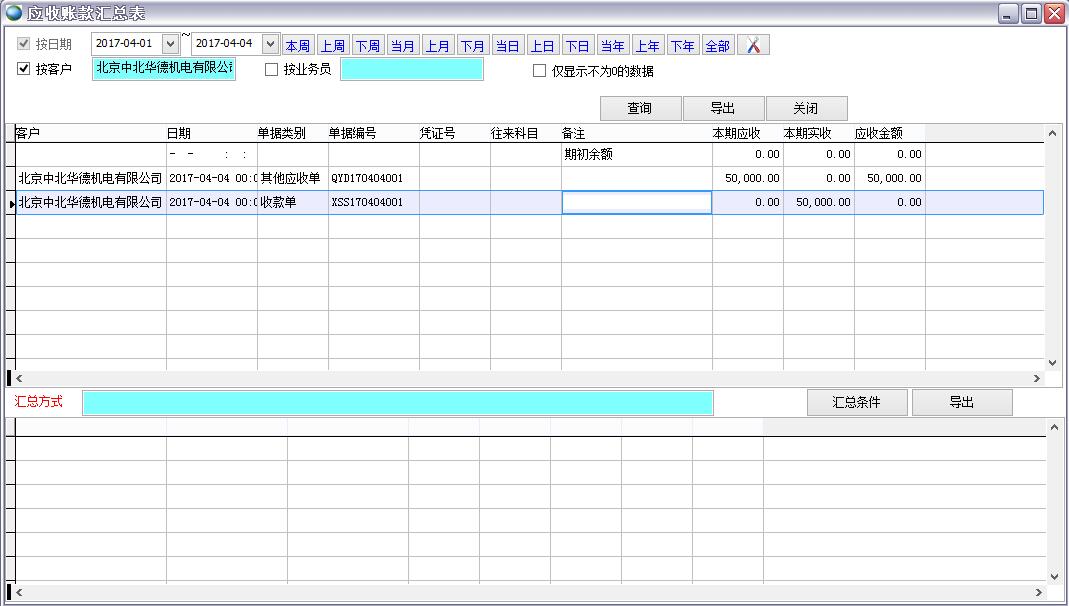
Task: Uncheck the 按客户 checkbox
Action: coord(25,69)
